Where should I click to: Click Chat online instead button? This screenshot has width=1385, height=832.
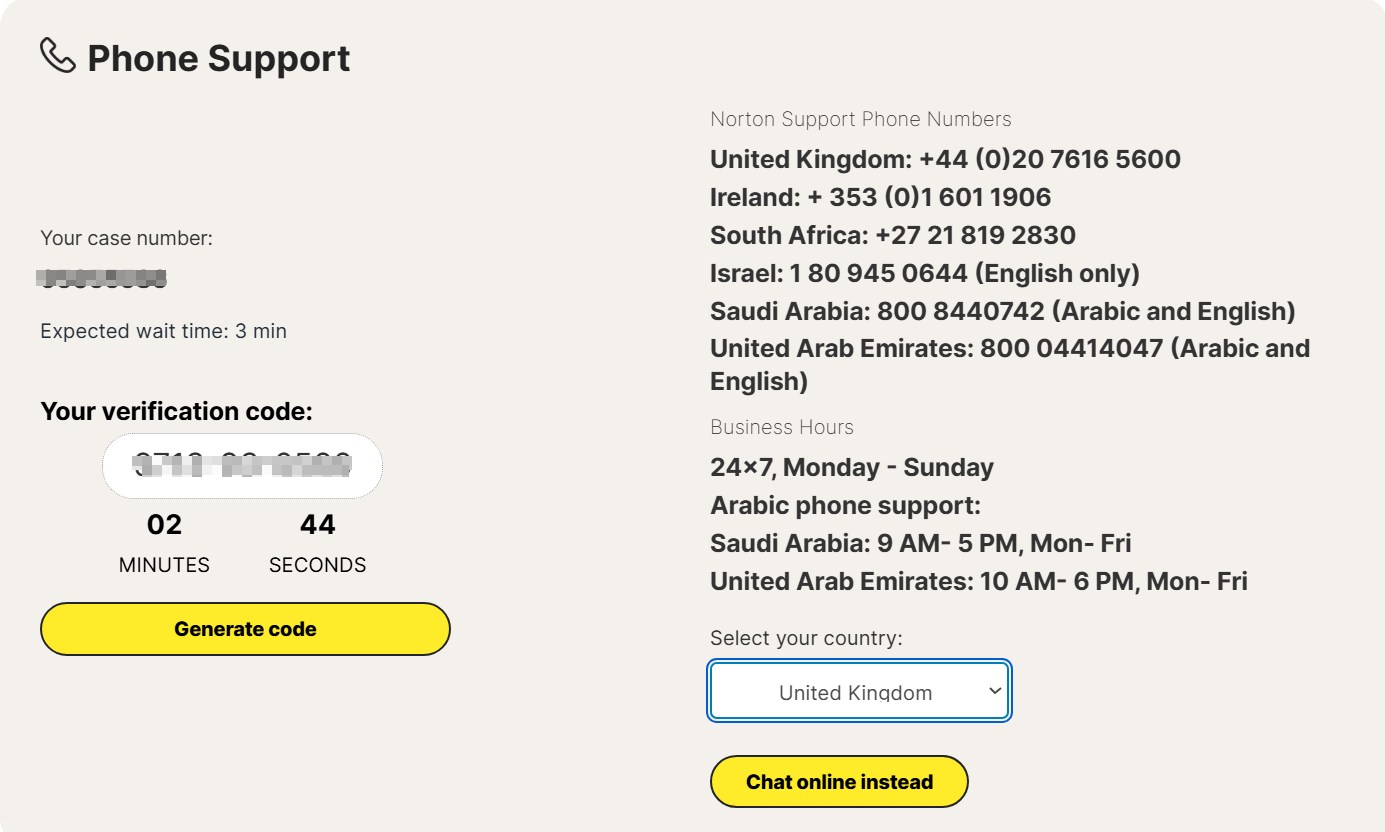(x=839, y=782)
